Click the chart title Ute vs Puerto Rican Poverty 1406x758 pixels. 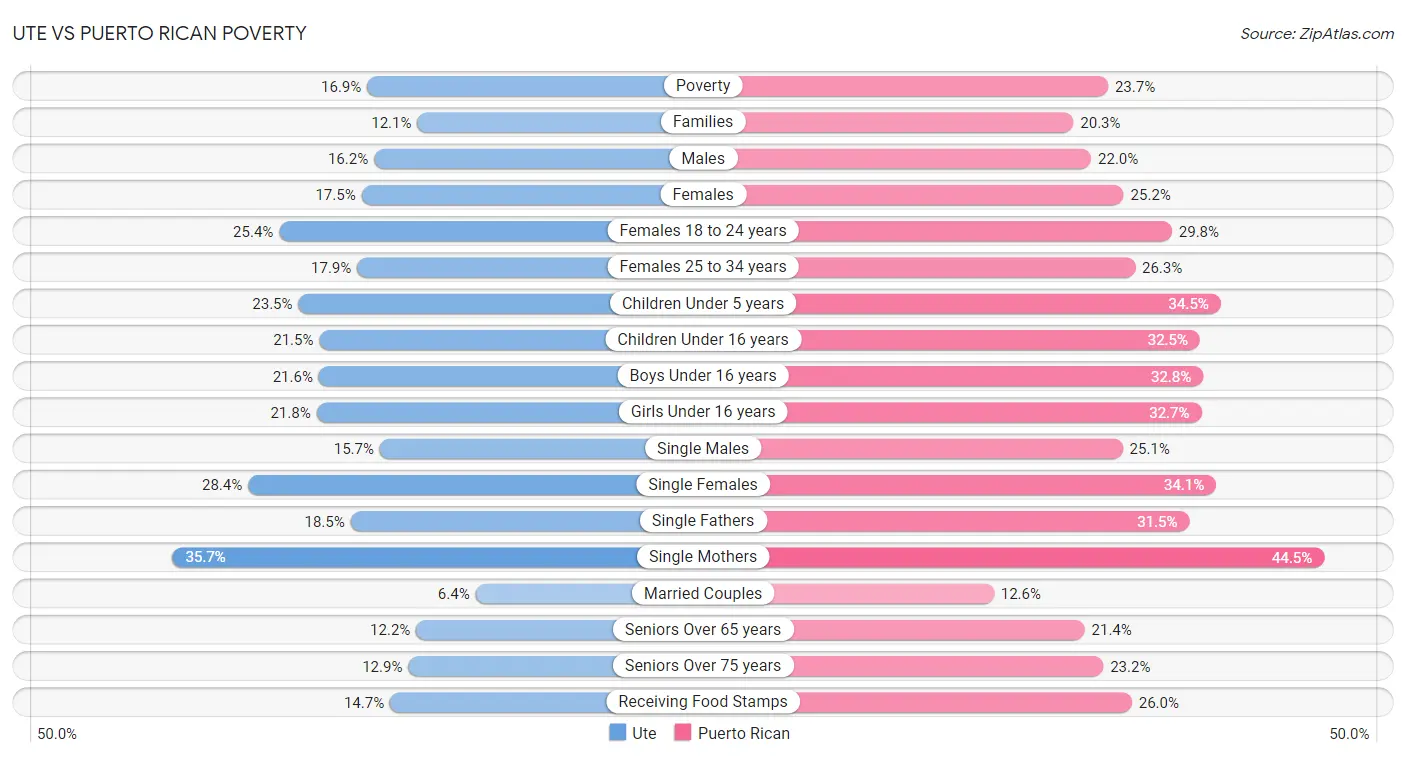coord(159,33)
